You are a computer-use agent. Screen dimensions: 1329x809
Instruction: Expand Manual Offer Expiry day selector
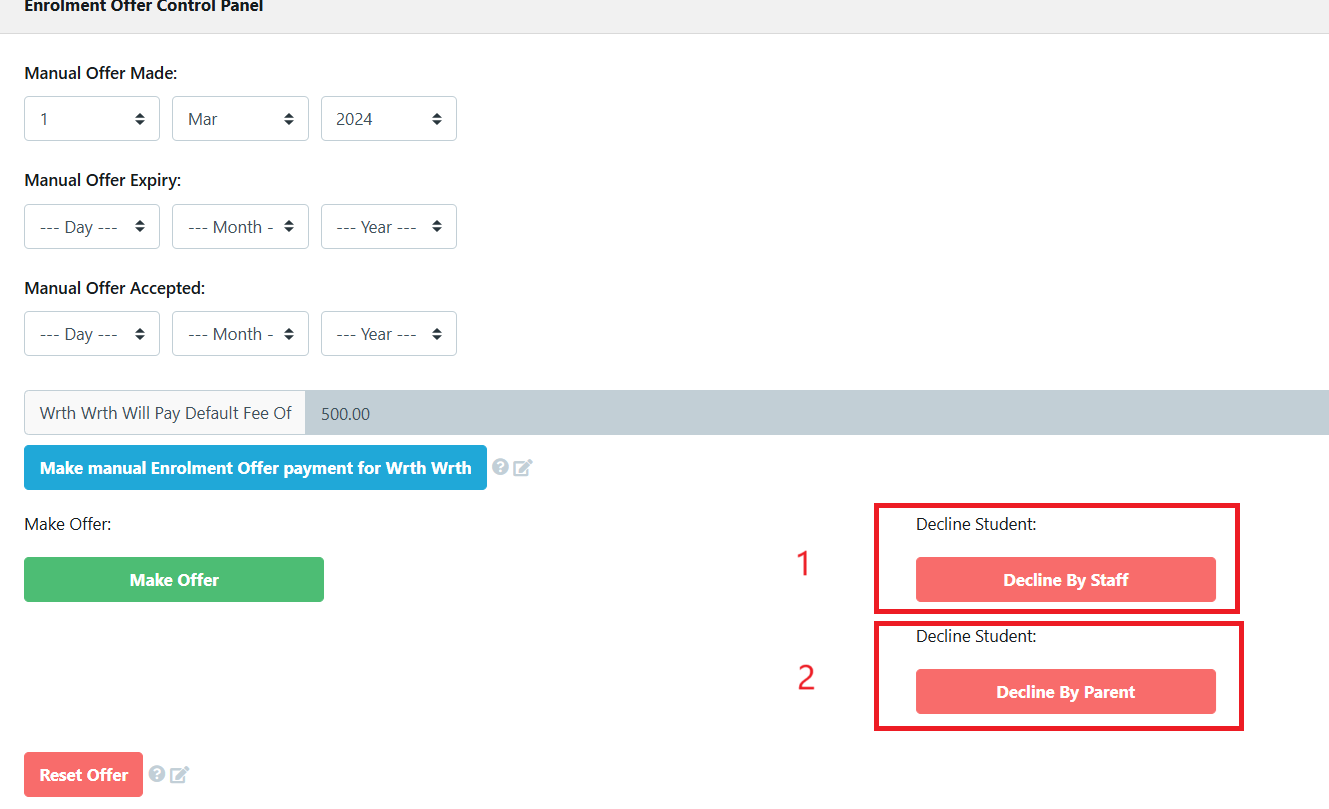[92, 227]
